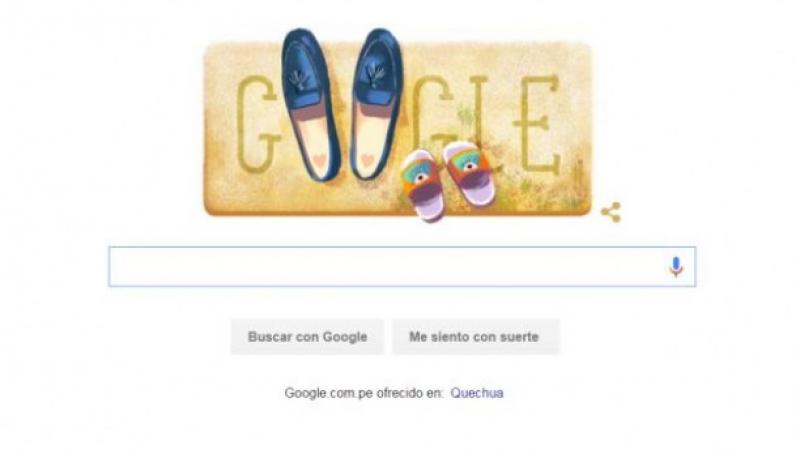800x450 pixels.
Task: Click the Google.com.pe ofrecido en text
Action: click(364, 393)
